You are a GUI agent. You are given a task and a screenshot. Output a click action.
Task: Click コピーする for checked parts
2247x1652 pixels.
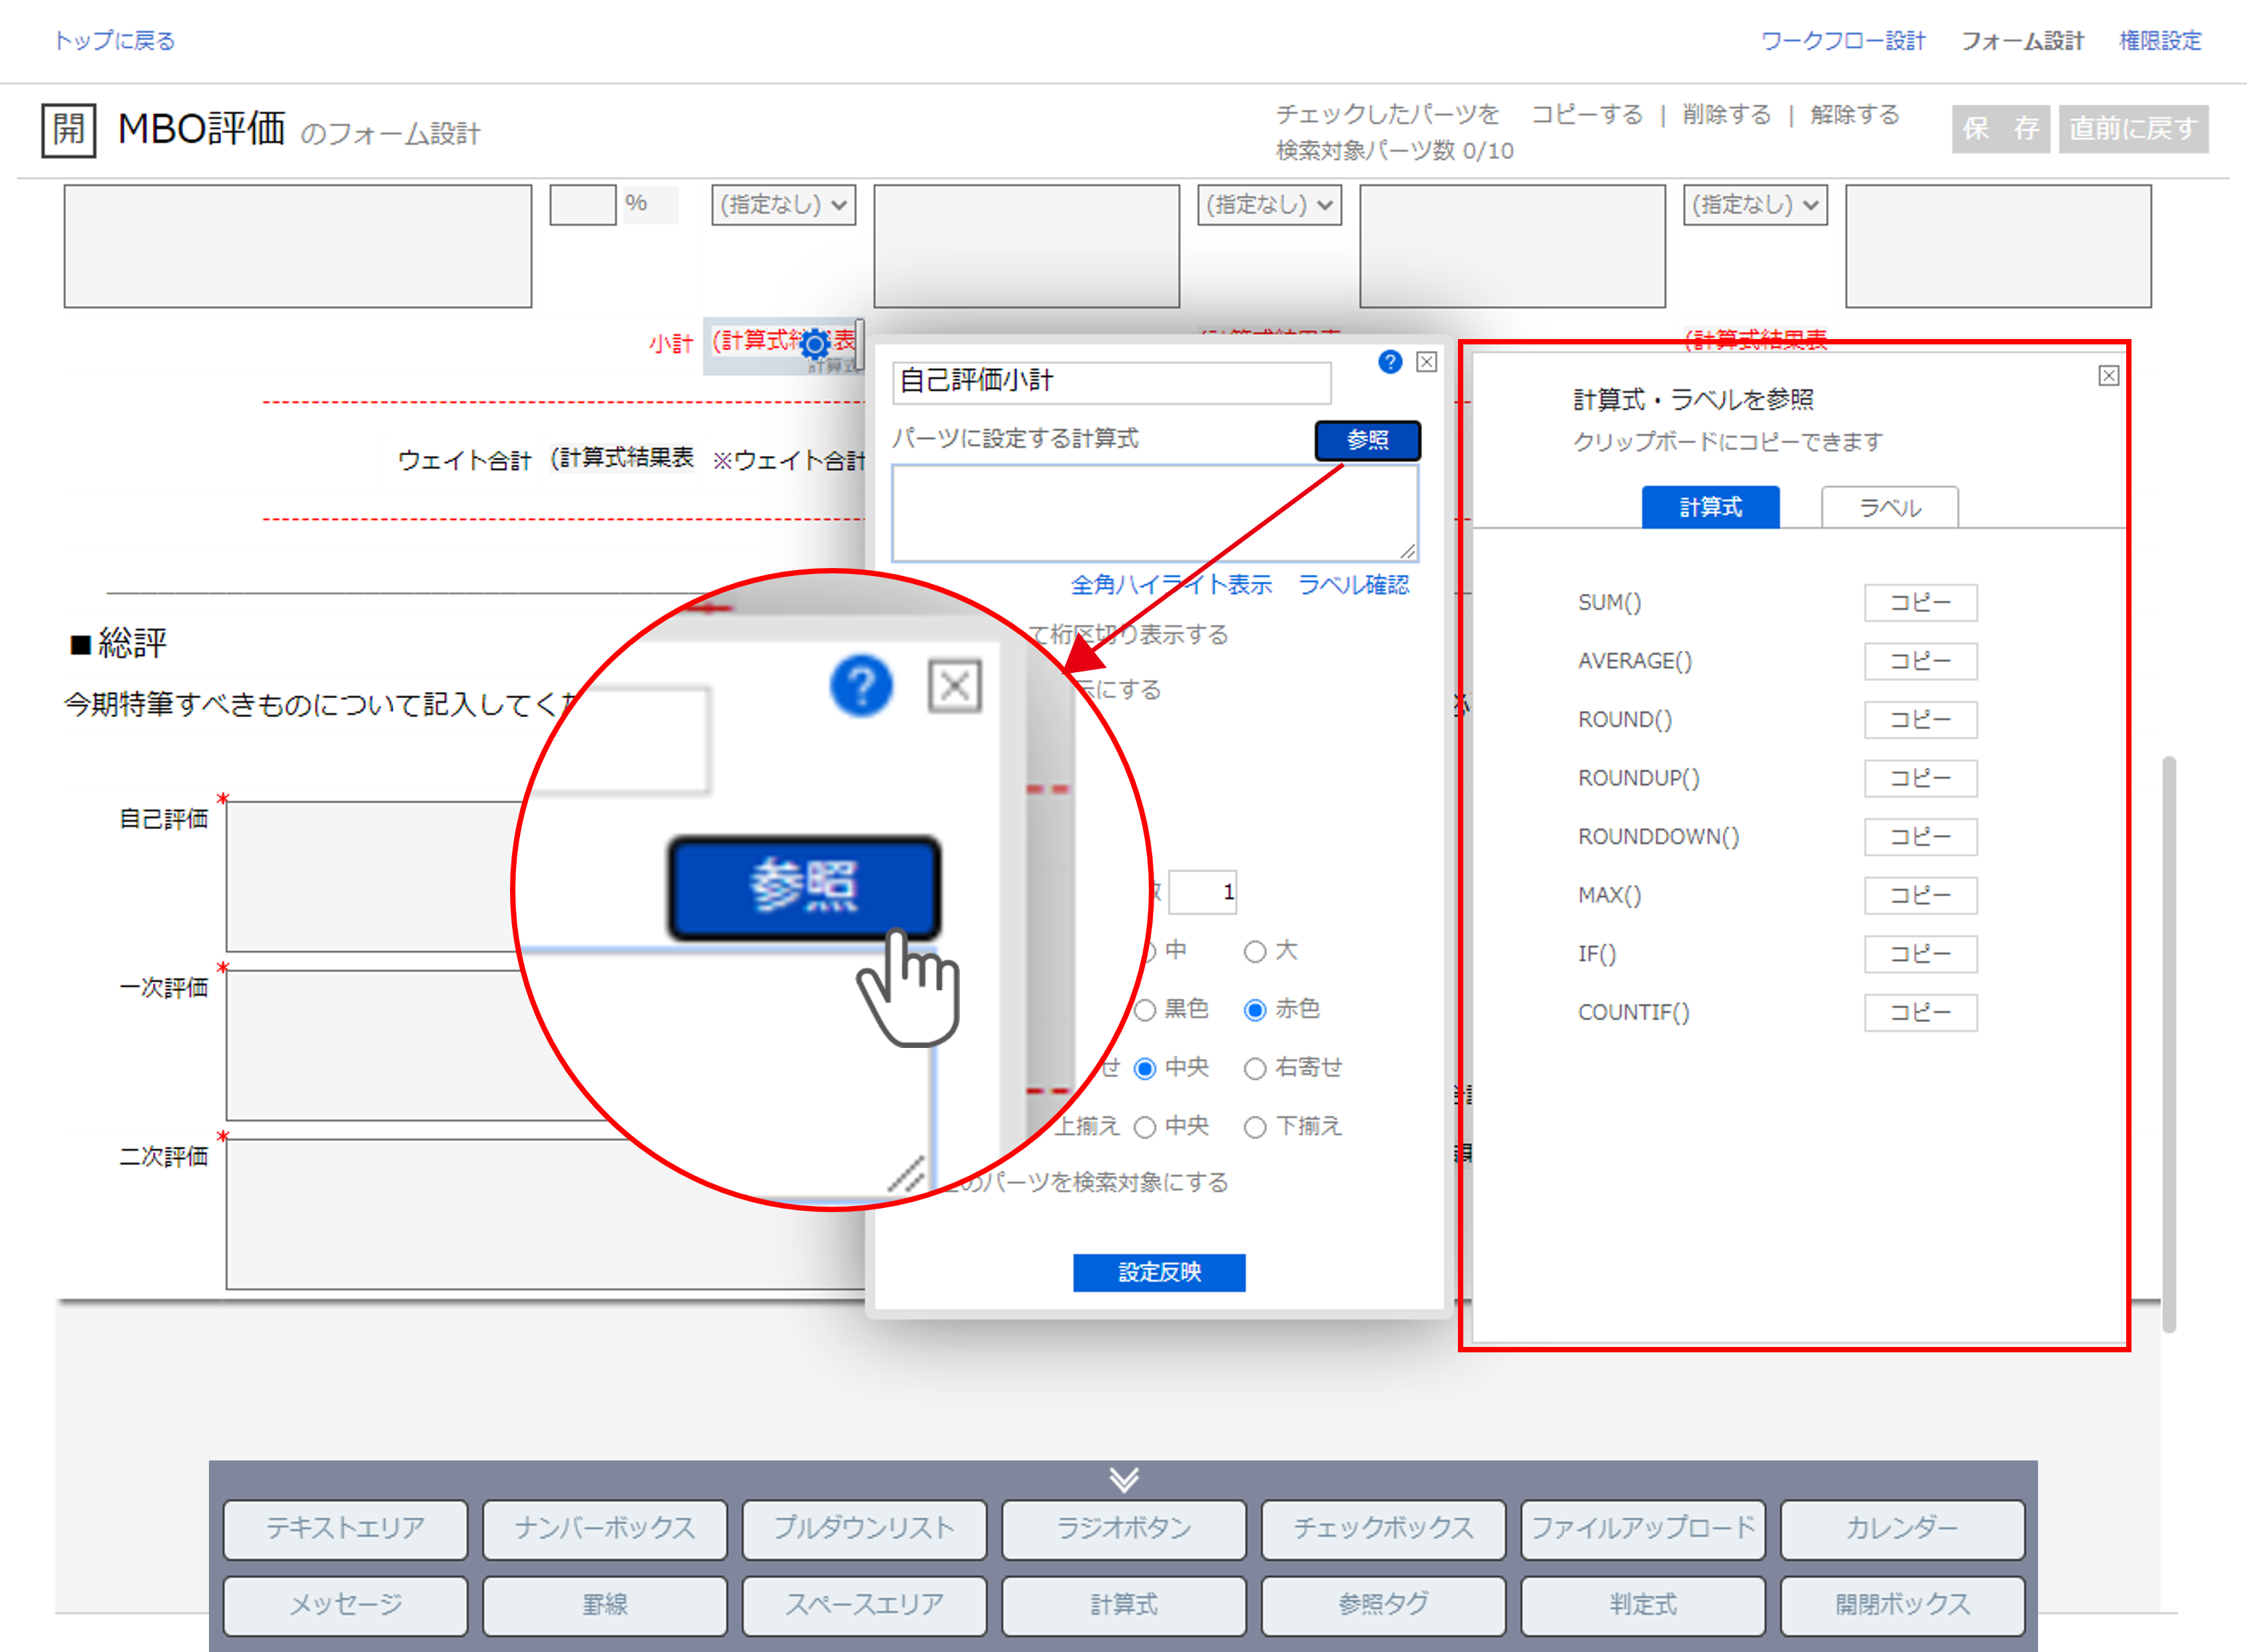click(1587, 115)
